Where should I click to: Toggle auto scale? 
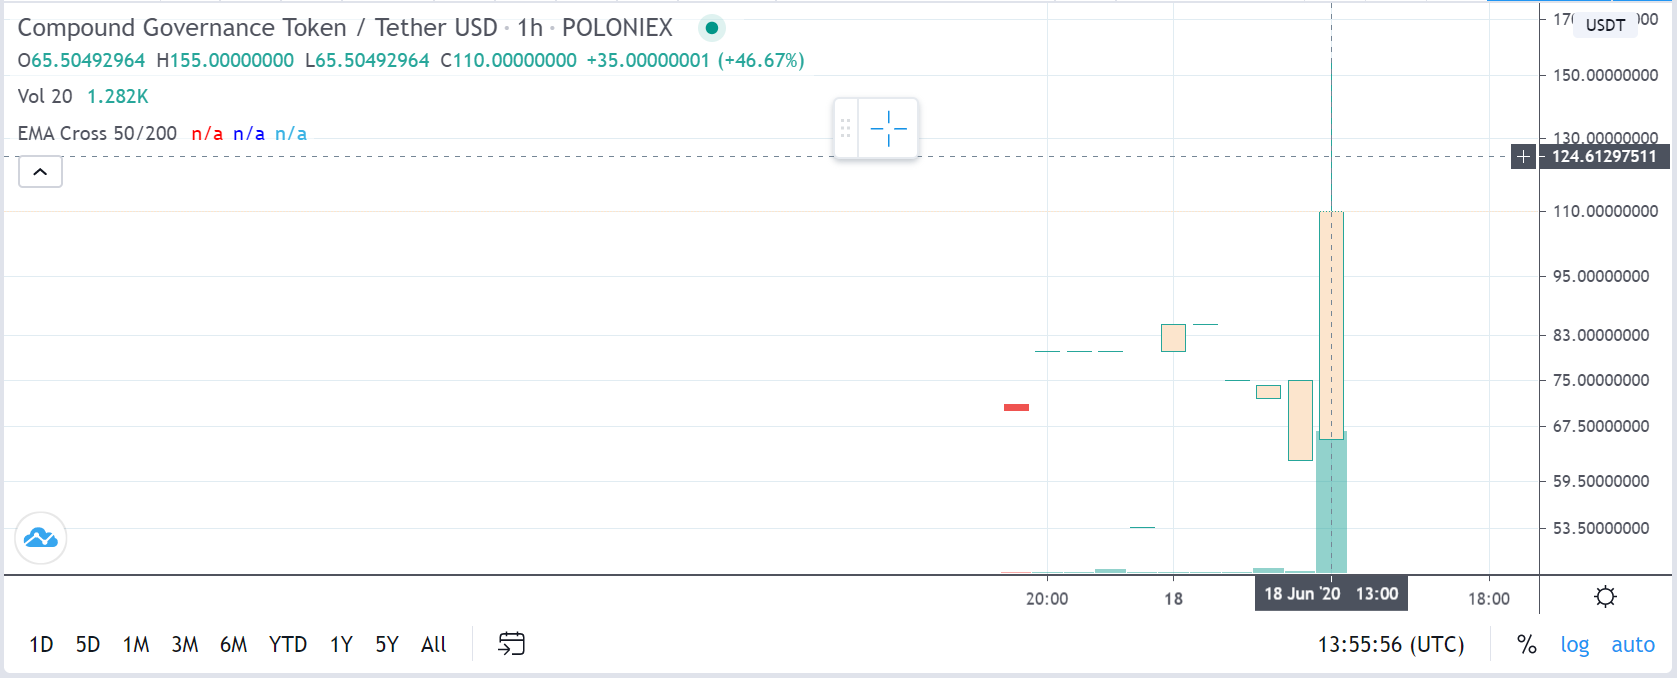click(1632, 645)
